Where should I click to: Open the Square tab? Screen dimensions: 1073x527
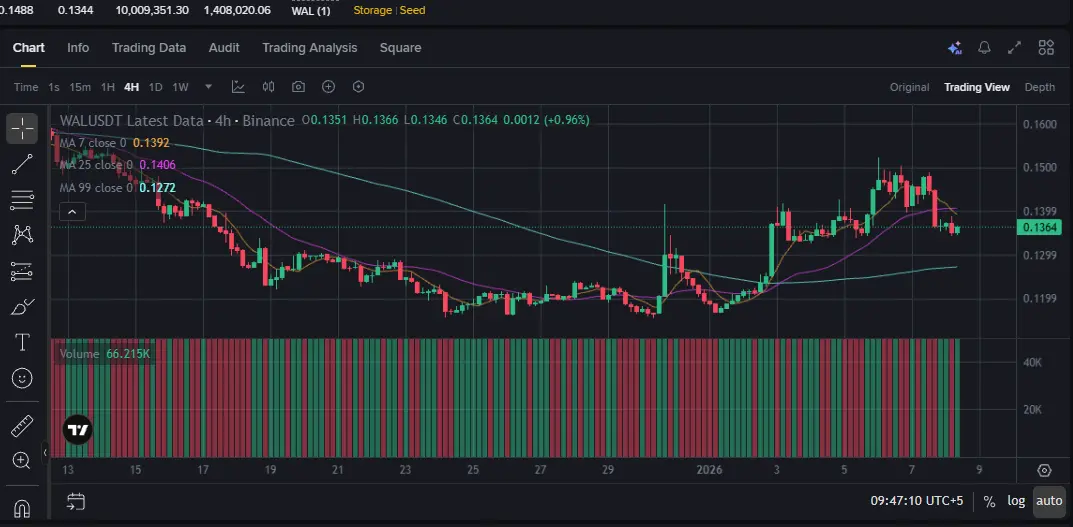click(x=400, y=48)
